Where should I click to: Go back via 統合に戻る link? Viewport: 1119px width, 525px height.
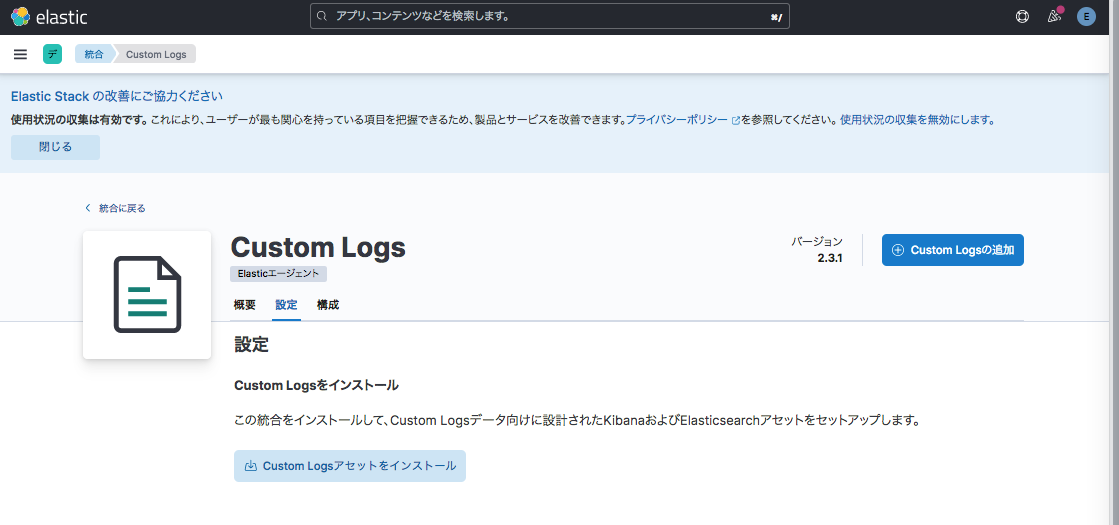[x=121, y=208]
